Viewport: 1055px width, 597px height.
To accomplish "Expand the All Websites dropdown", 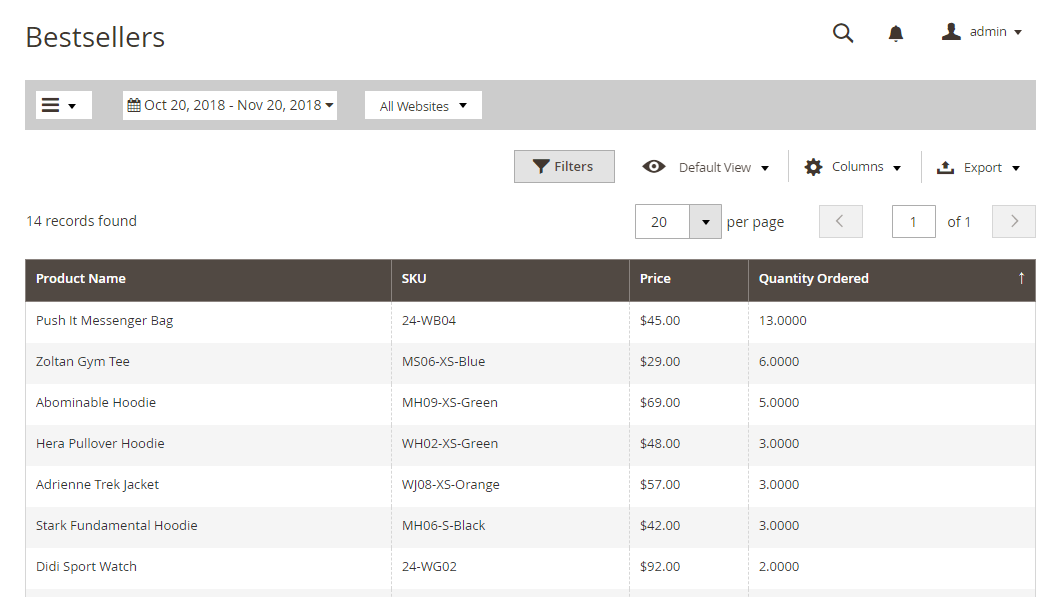I will coord(423,106).
